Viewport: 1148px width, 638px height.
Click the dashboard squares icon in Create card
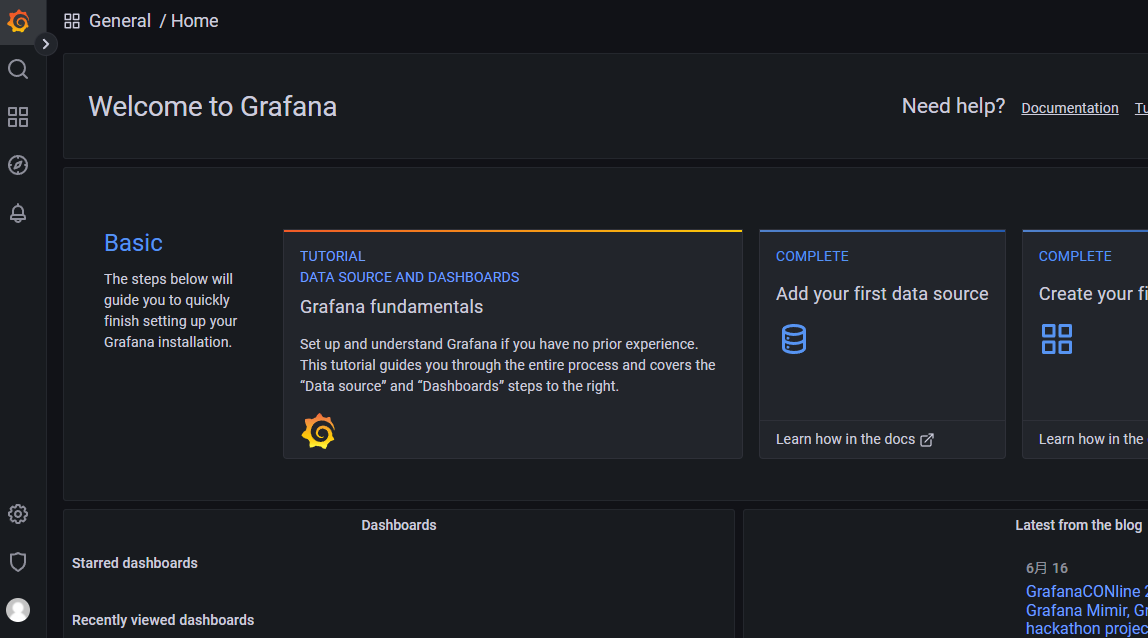pyautogui.click(x=1056, y=339)
